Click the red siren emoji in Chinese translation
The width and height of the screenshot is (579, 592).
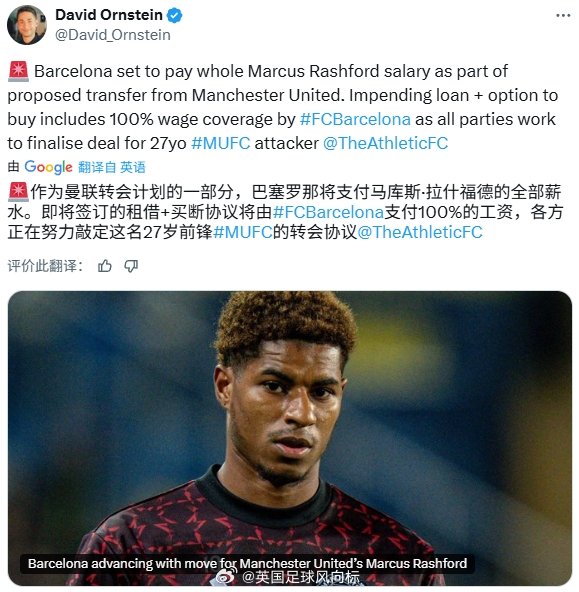18,192
